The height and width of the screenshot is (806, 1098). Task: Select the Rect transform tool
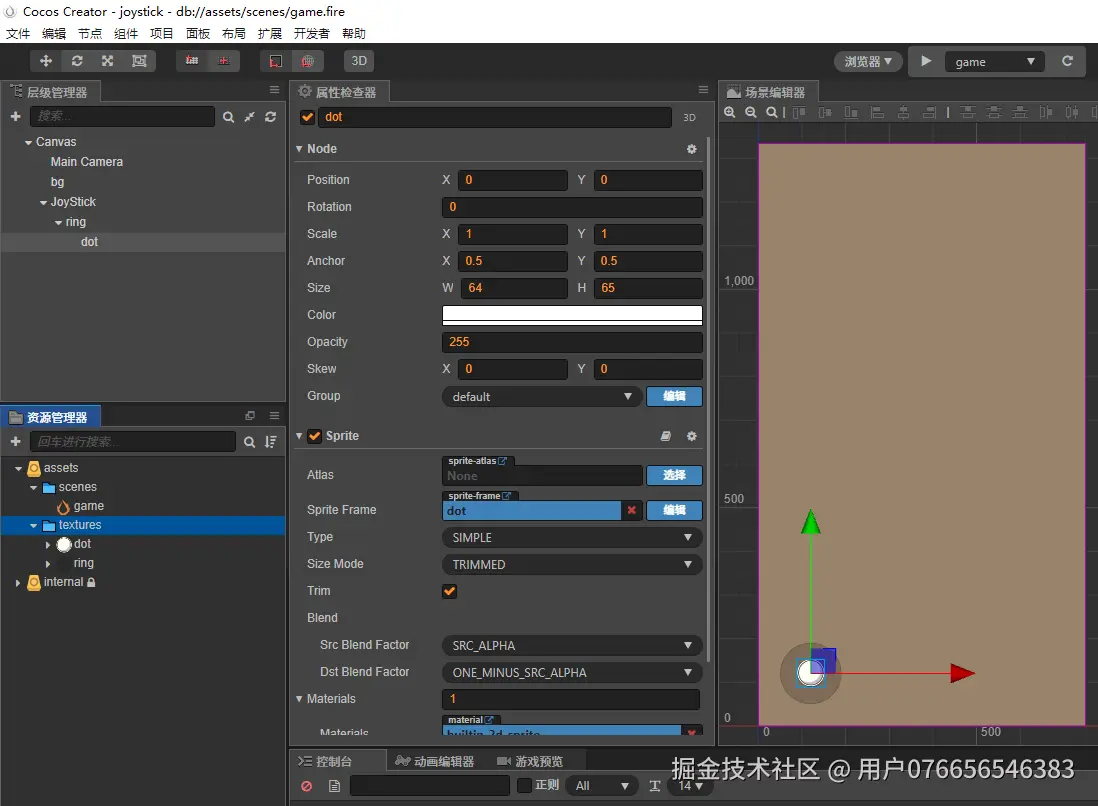coord(139,61)
